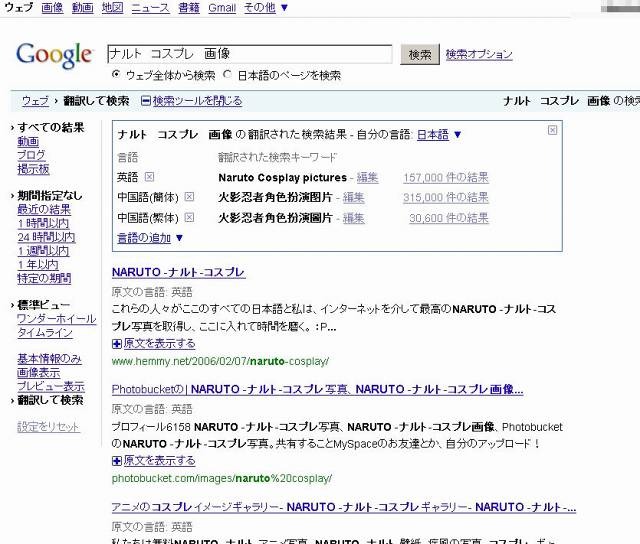
Task: Select 1 年以内 time filter
Action: [x=38, y=265]
